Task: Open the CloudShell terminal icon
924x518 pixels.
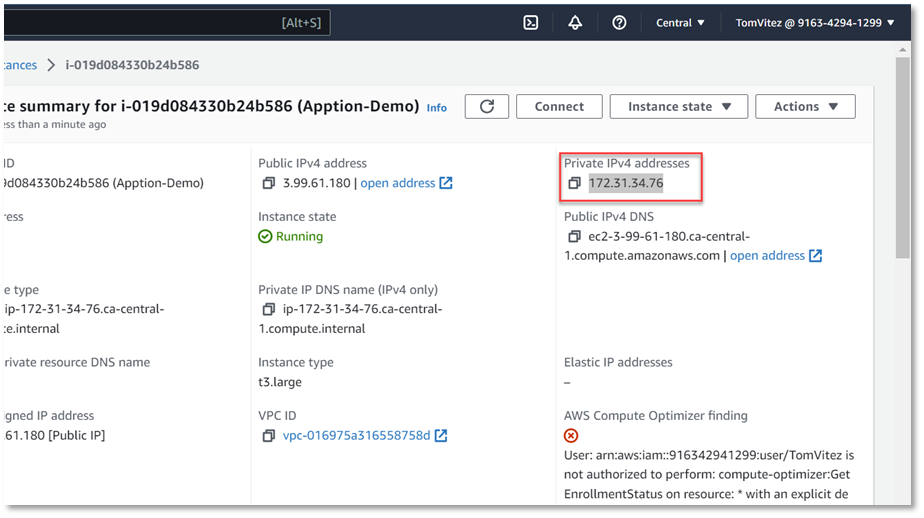Action: [x=531, y=23]
